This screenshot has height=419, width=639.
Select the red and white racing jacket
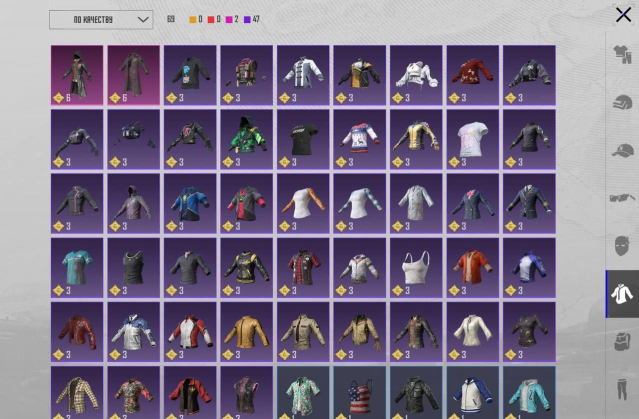click(190, 332)
